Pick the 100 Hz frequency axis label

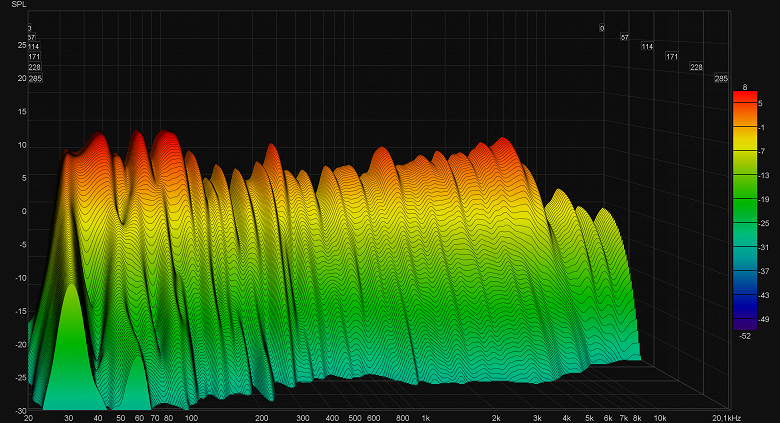(191, 417)
